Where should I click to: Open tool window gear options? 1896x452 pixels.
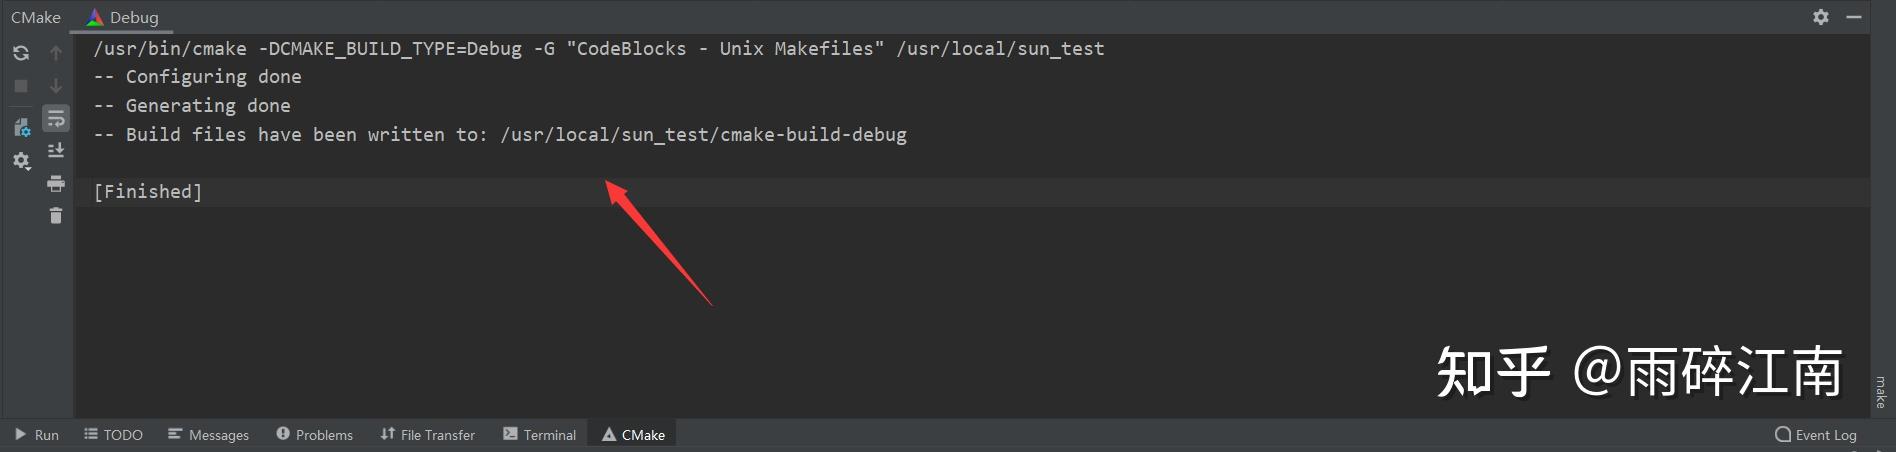point(1821,17)
